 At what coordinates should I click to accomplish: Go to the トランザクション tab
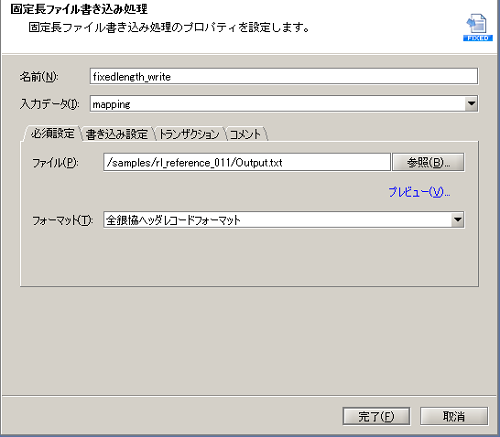pyautogui.click(x=189, y=134)
